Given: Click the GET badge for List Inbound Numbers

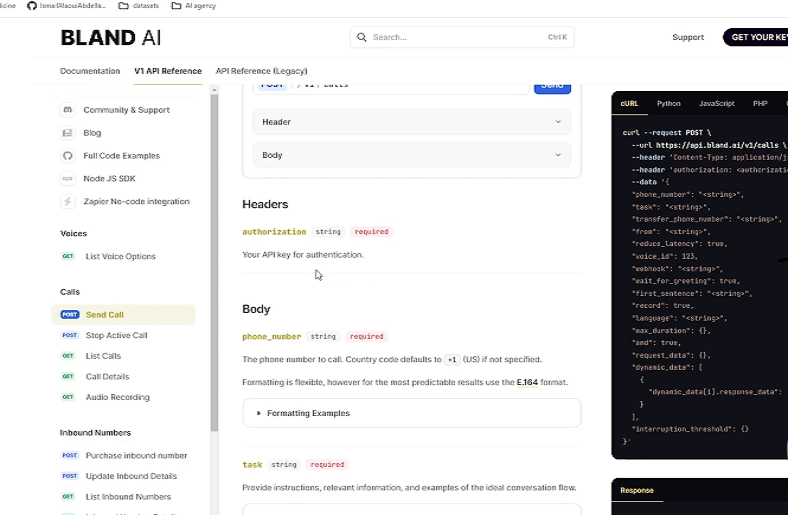Looking at the screenshot, I should point(68,496).
